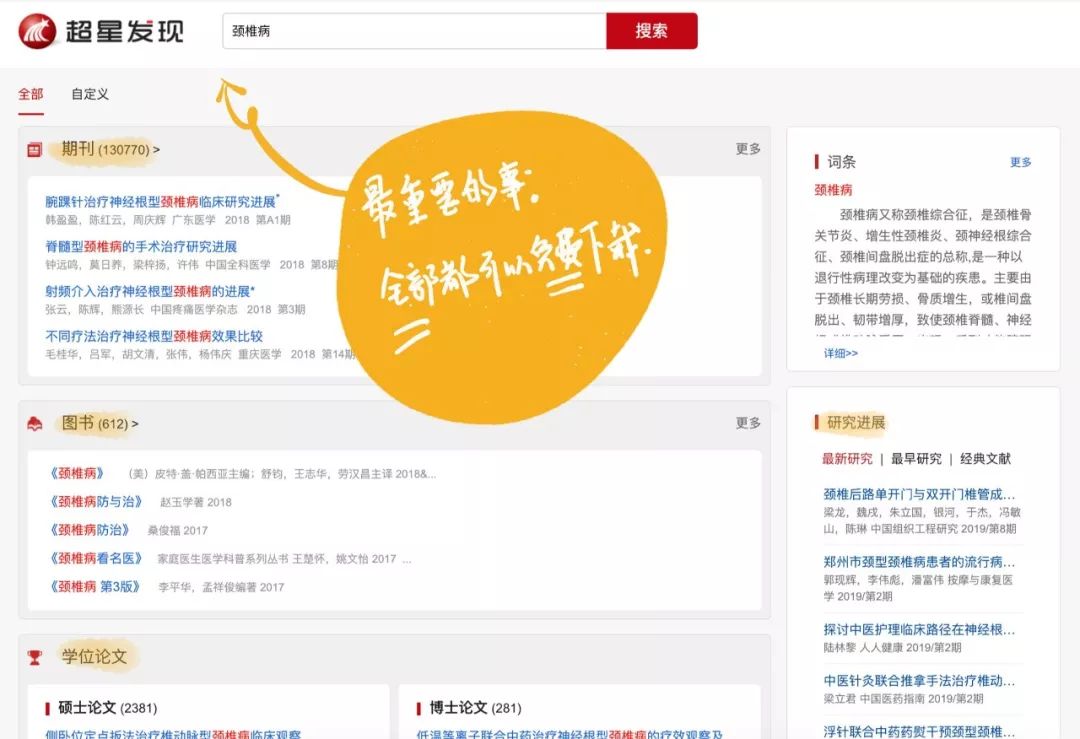Open the book 《颈椎病看名医》
Image resolution: width=1080 pixels, height=739 pixels.
click(x=96, y=558)
